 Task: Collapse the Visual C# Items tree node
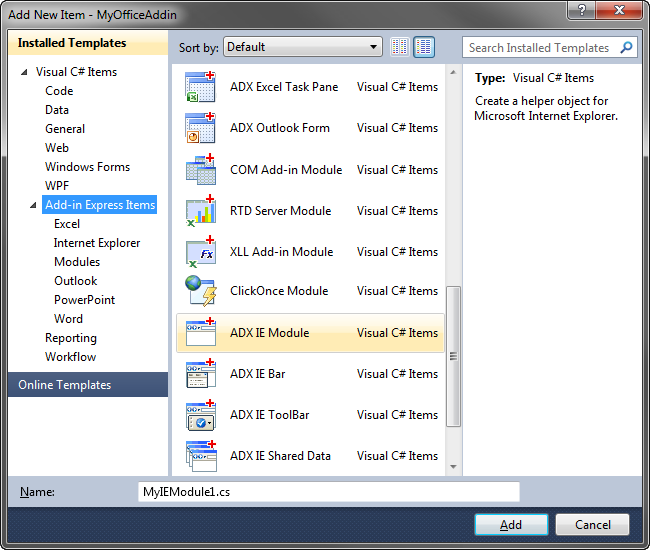click(24, 72)
